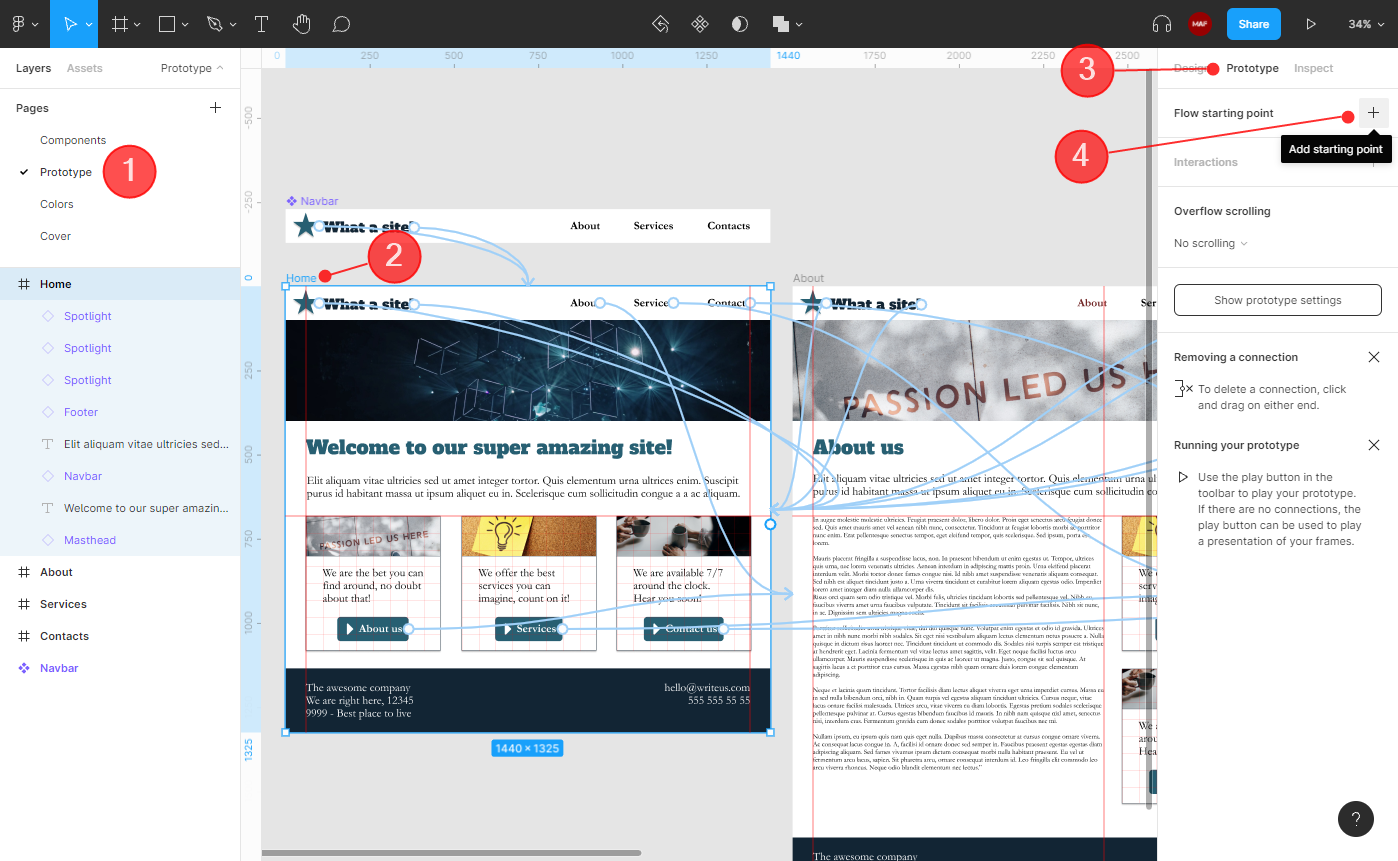Open audio headphones conversation icon
Viewport: 1398px width, 861px height.
coord(1161,24)
